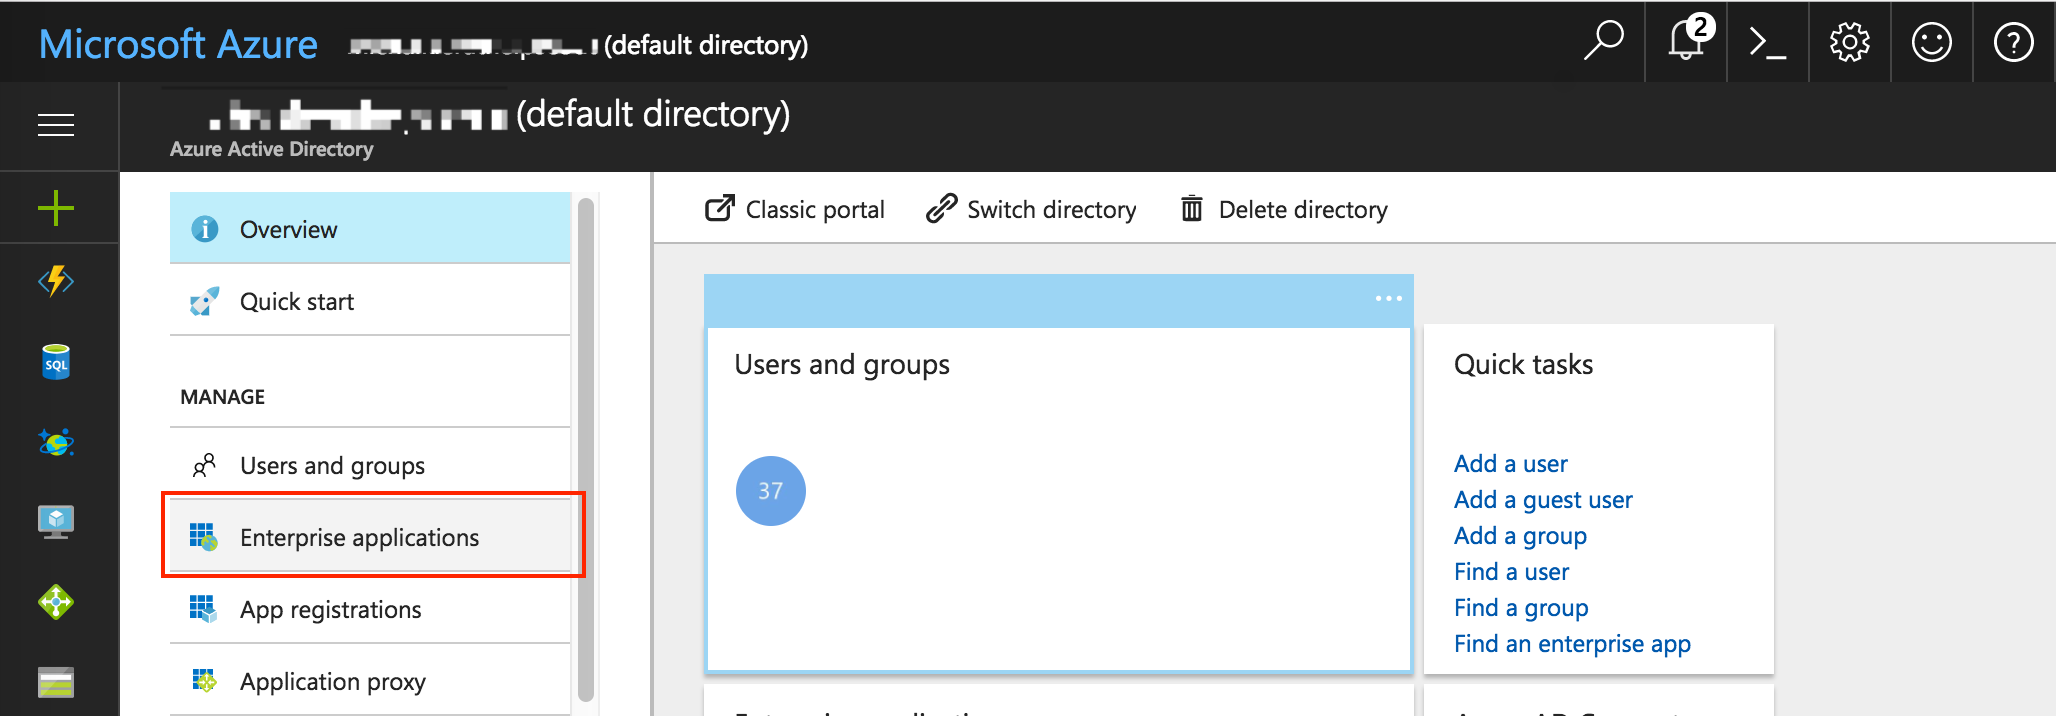The height and width of the screenshot is (716, 2064).
Task: Click the menu panel vertical scrollbar
Action: coord(586,450)
